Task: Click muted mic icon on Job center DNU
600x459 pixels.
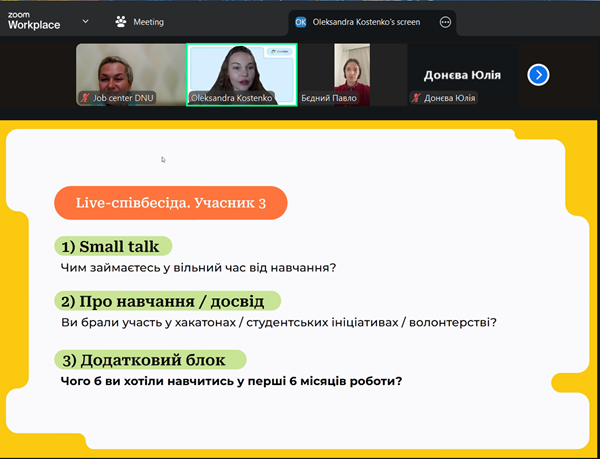Action: click(86, 98)
